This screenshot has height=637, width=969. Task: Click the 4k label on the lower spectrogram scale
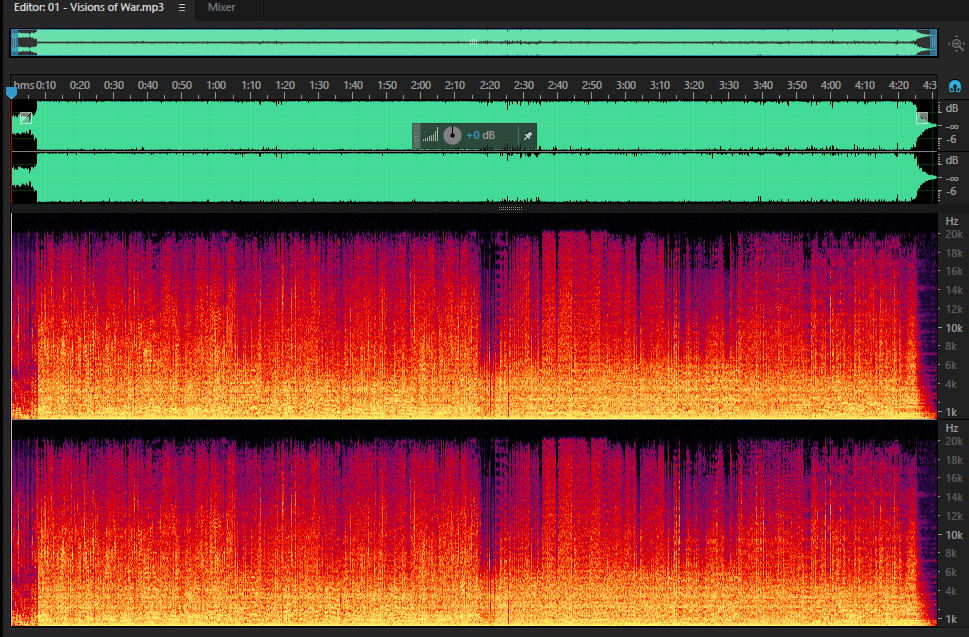[x=951, y=591]
